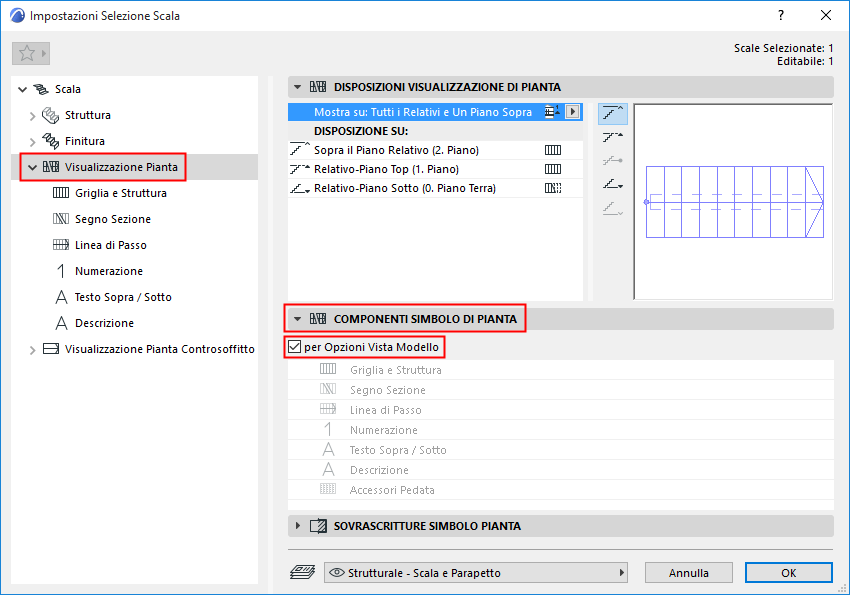
Task: Click the Controsoffitto ceiling icon in tree
Action: [x=51, y=349]
